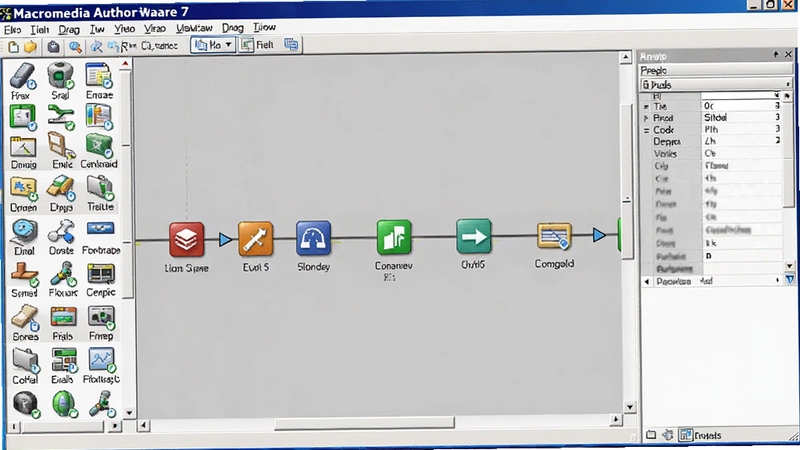This screenshot has width=800, height=450.
Task: Select the Frax palette icon
Action: coord(22,76)
